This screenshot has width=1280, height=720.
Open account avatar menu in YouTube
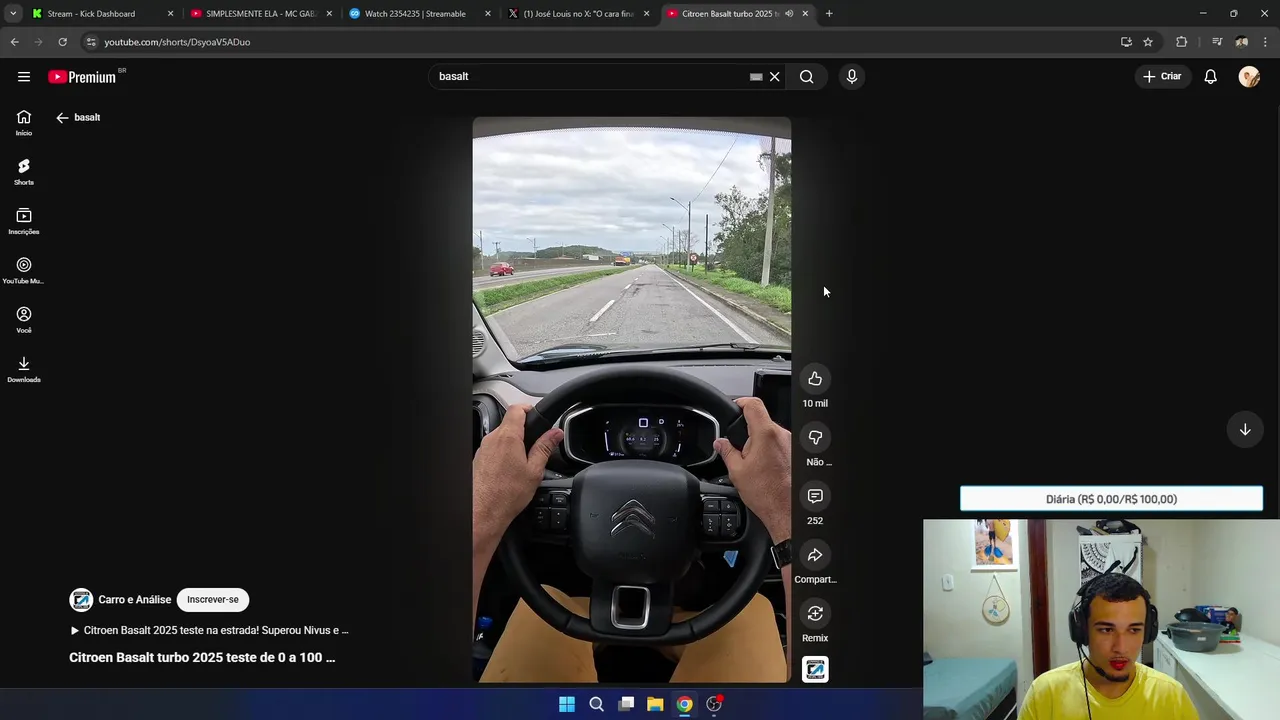1249,76
